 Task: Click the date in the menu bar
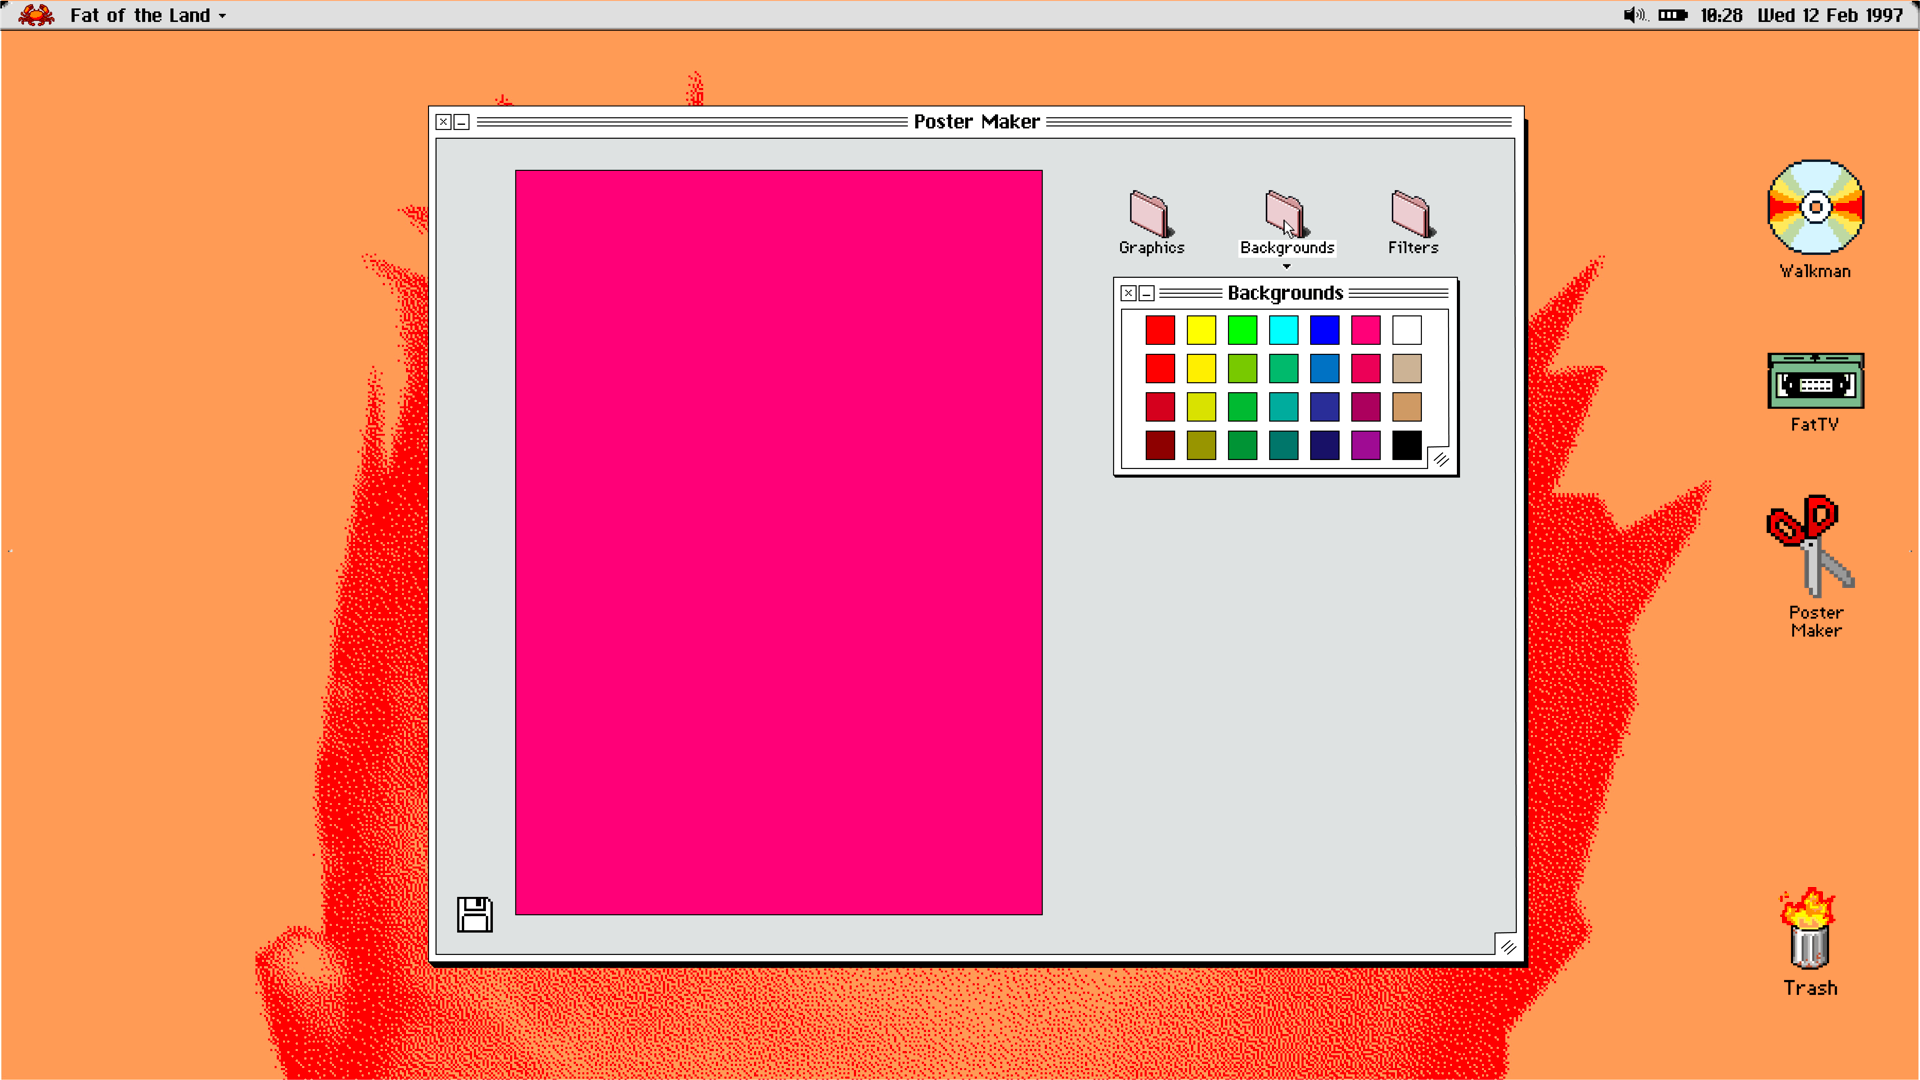tap(1830, 15)
